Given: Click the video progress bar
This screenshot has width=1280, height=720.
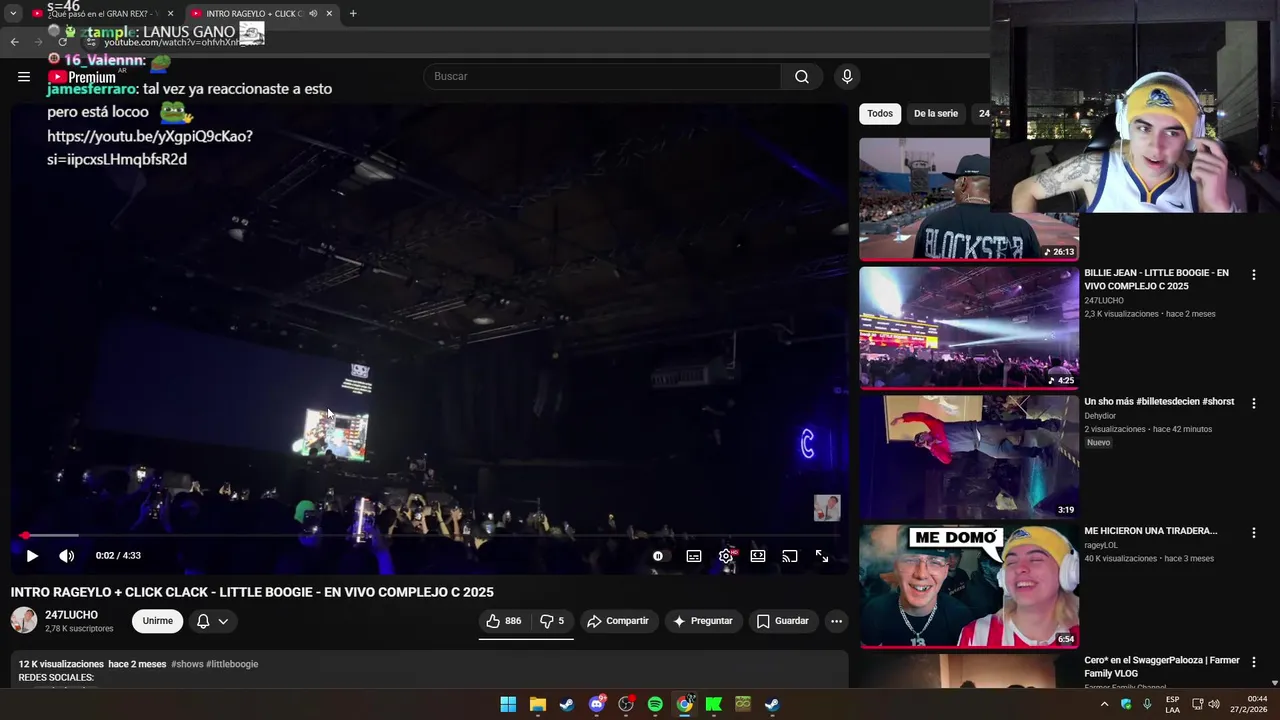Looking at the screenshot, I should pos(430,536).
